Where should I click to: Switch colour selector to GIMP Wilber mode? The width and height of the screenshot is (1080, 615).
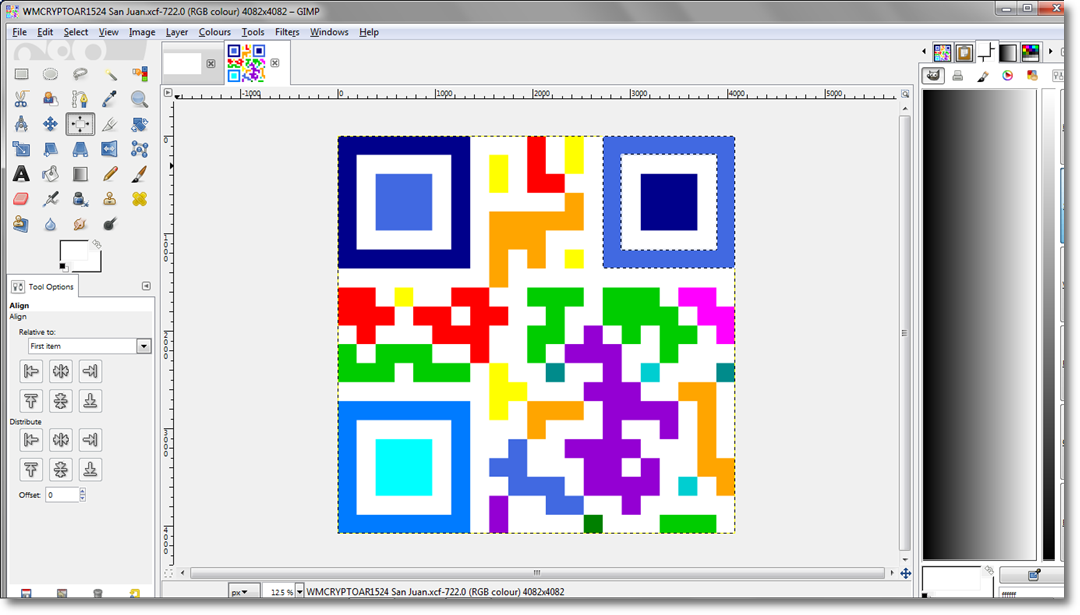pos(933,76)
